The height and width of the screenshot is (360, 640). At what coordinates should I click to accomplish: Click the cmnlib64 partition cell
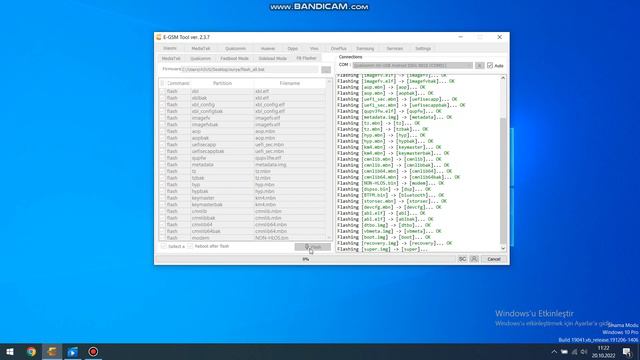[202, 224]
